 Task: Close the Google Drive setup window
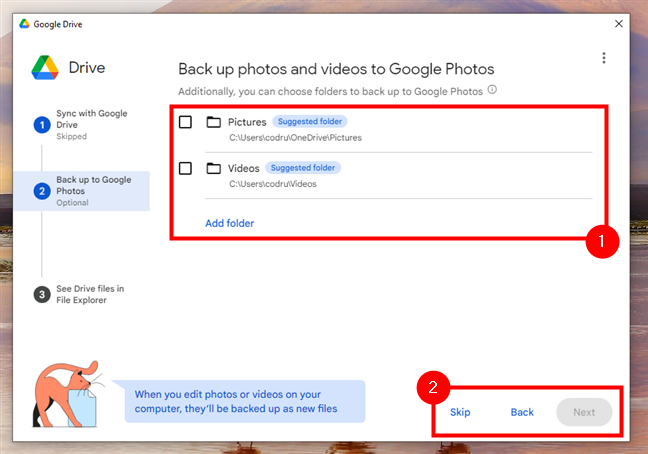click(619, 24)
